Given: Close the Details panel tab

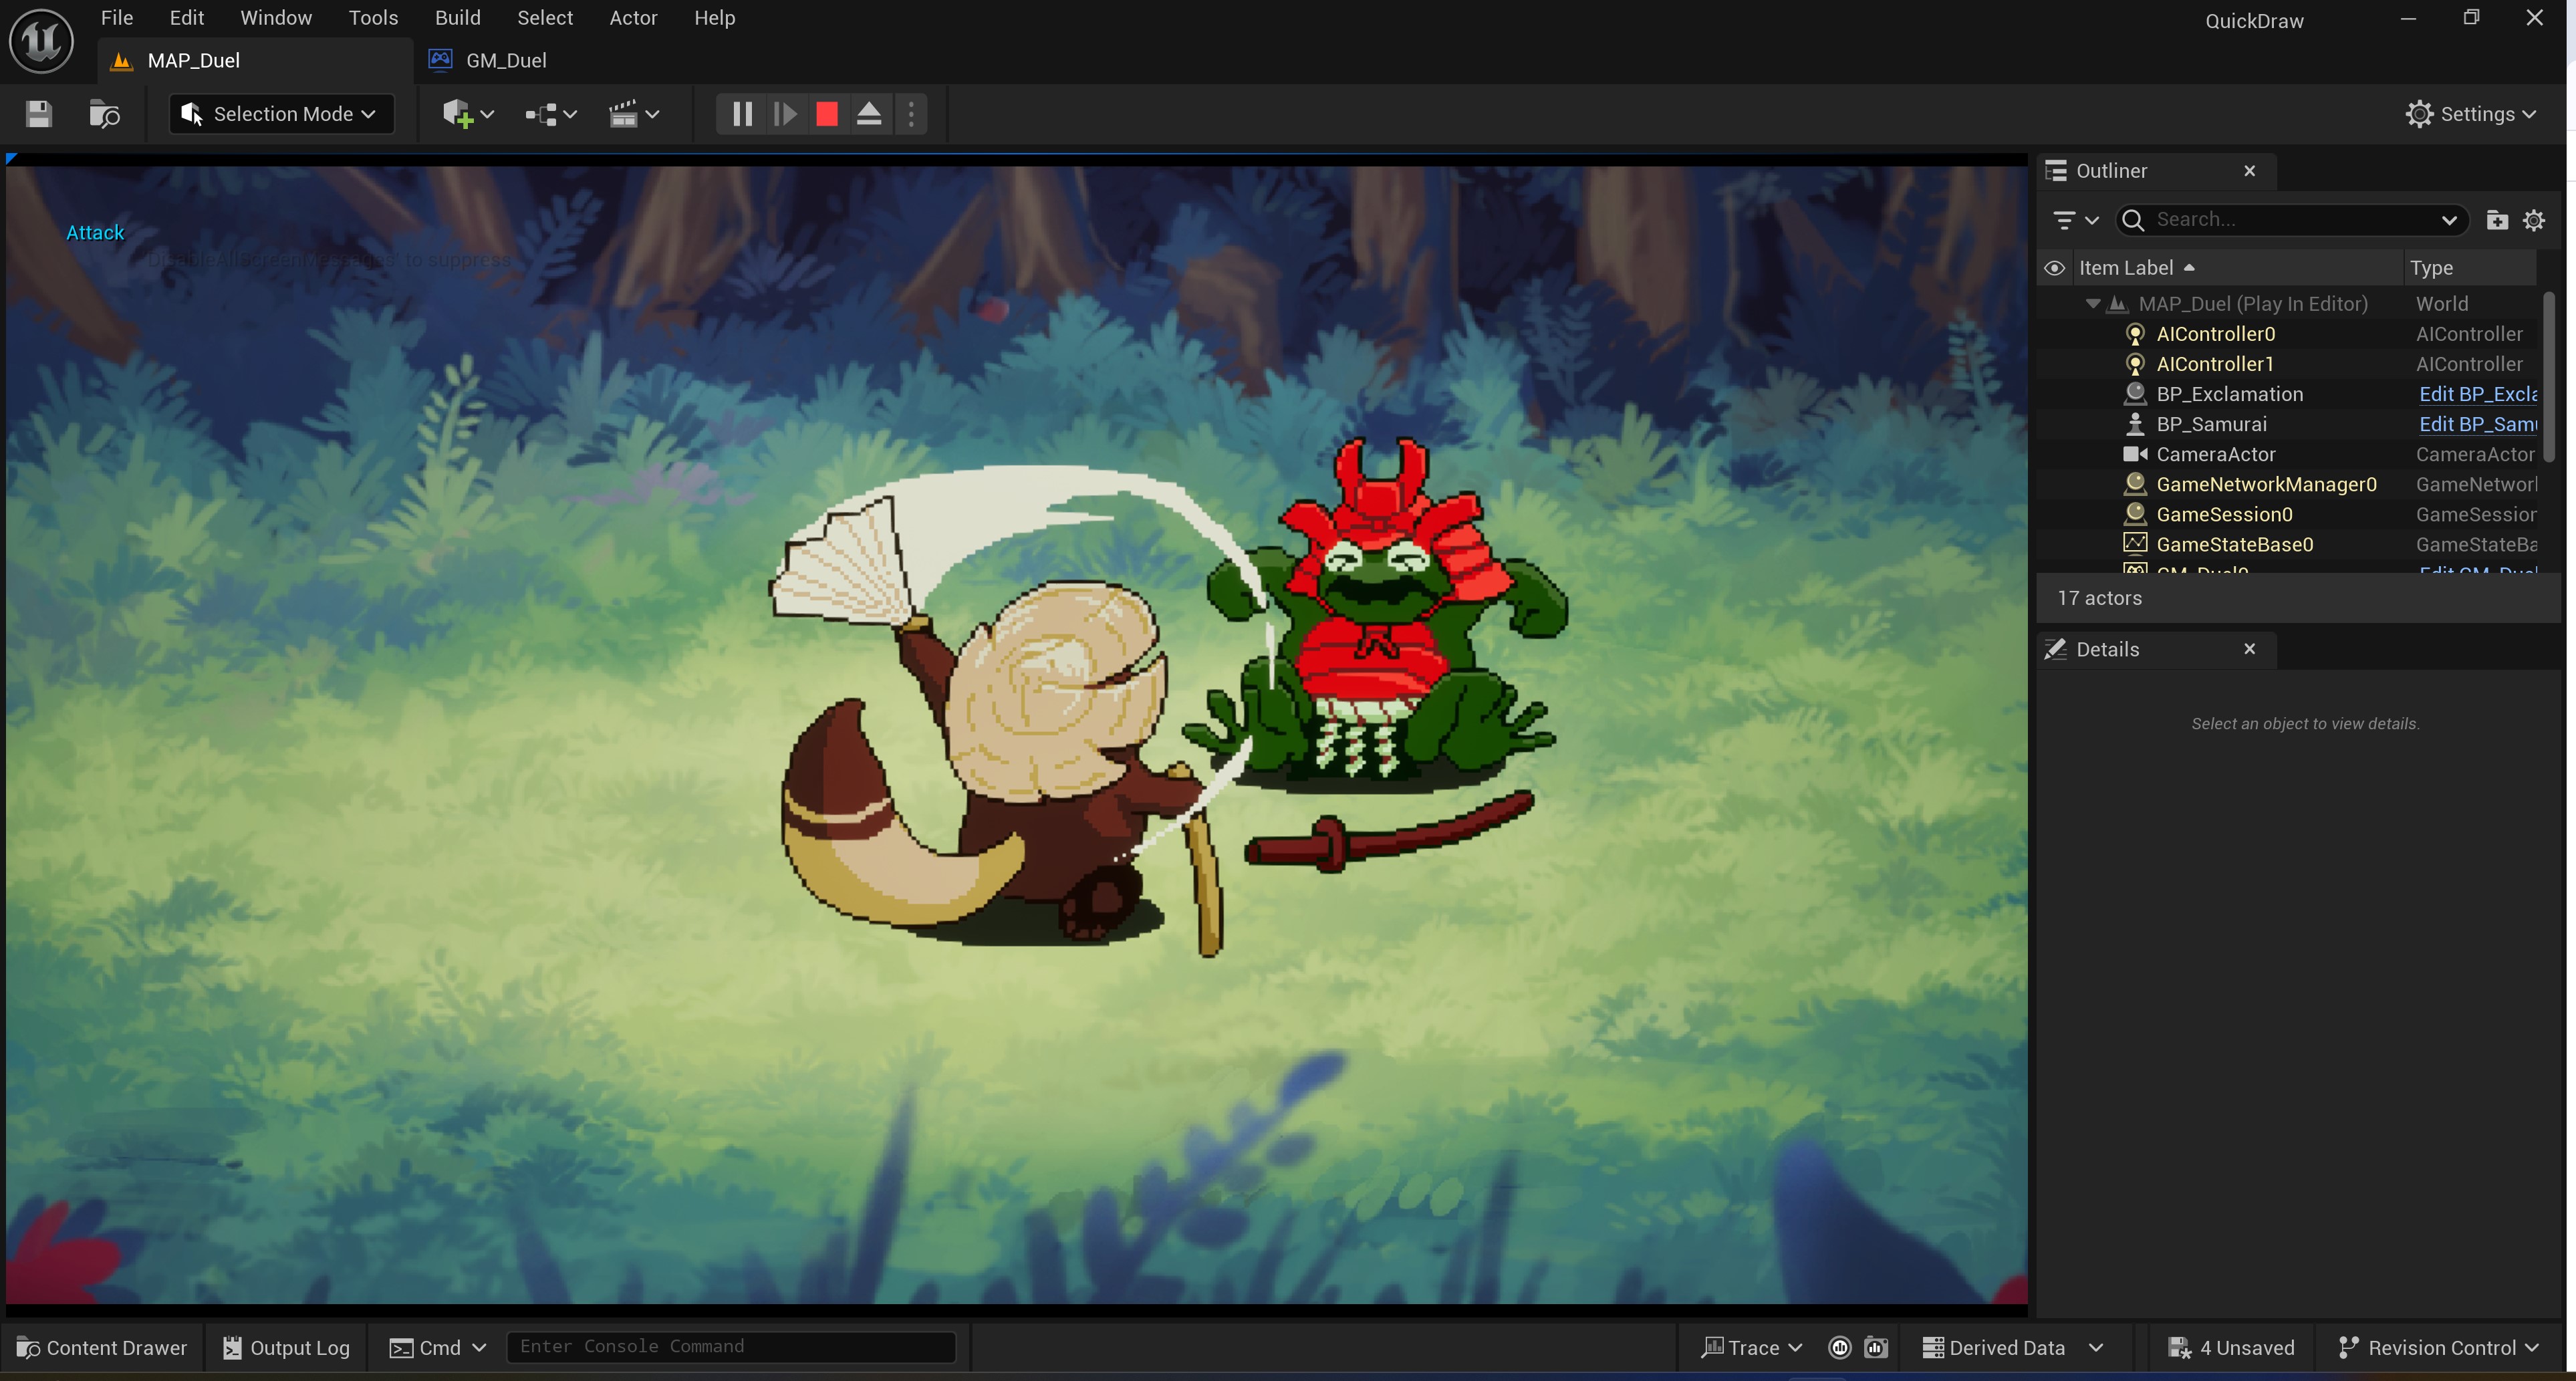Looking at the screenshot, I should tap(2249, 649).
